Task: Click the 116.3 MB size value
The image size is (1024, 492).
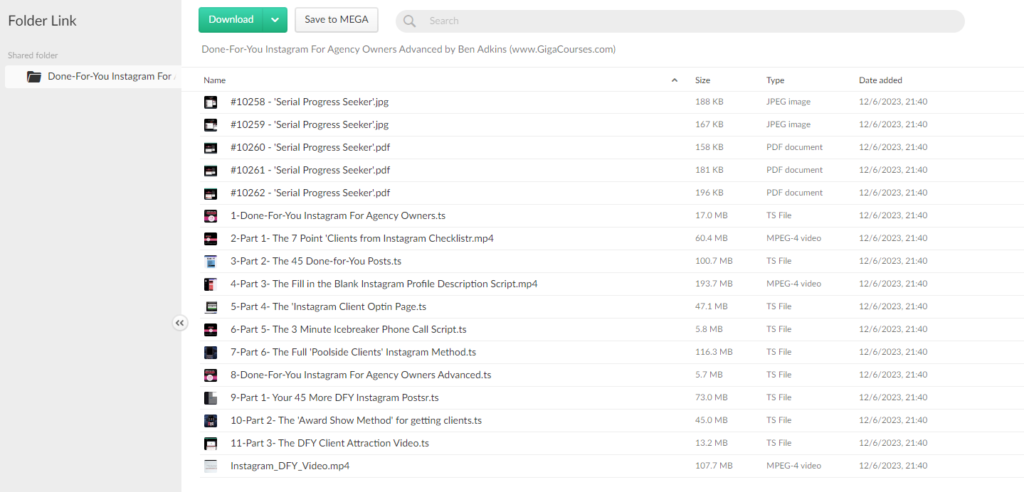Action: coord(714,352)
